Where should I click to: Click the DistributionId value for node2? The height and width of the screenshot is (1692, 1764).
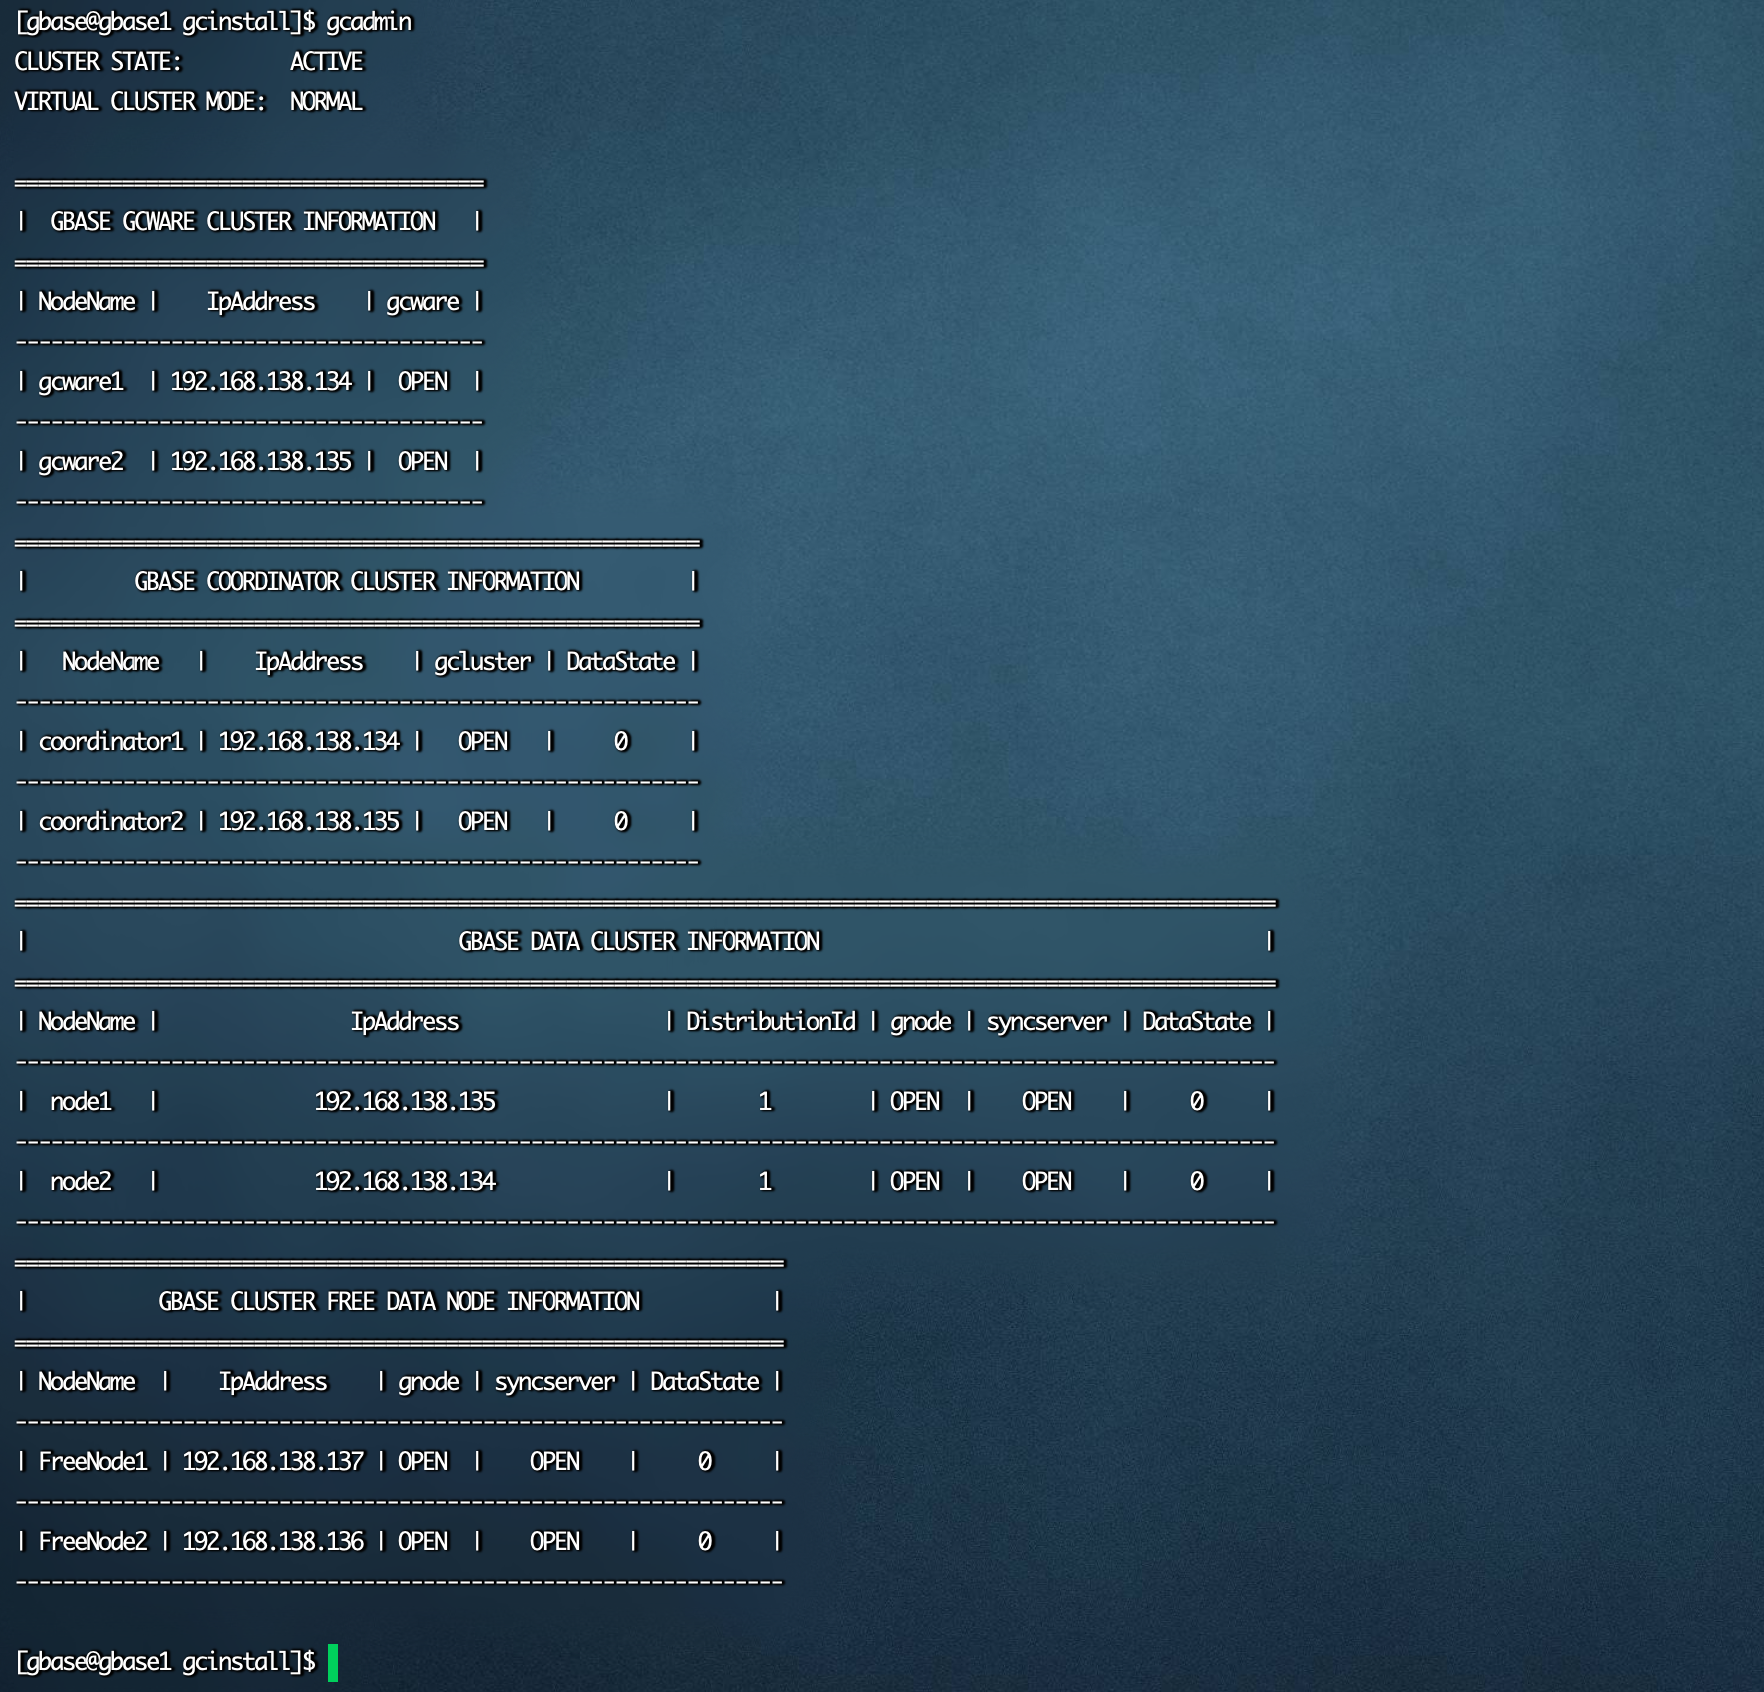click(x=765, y=1182)
